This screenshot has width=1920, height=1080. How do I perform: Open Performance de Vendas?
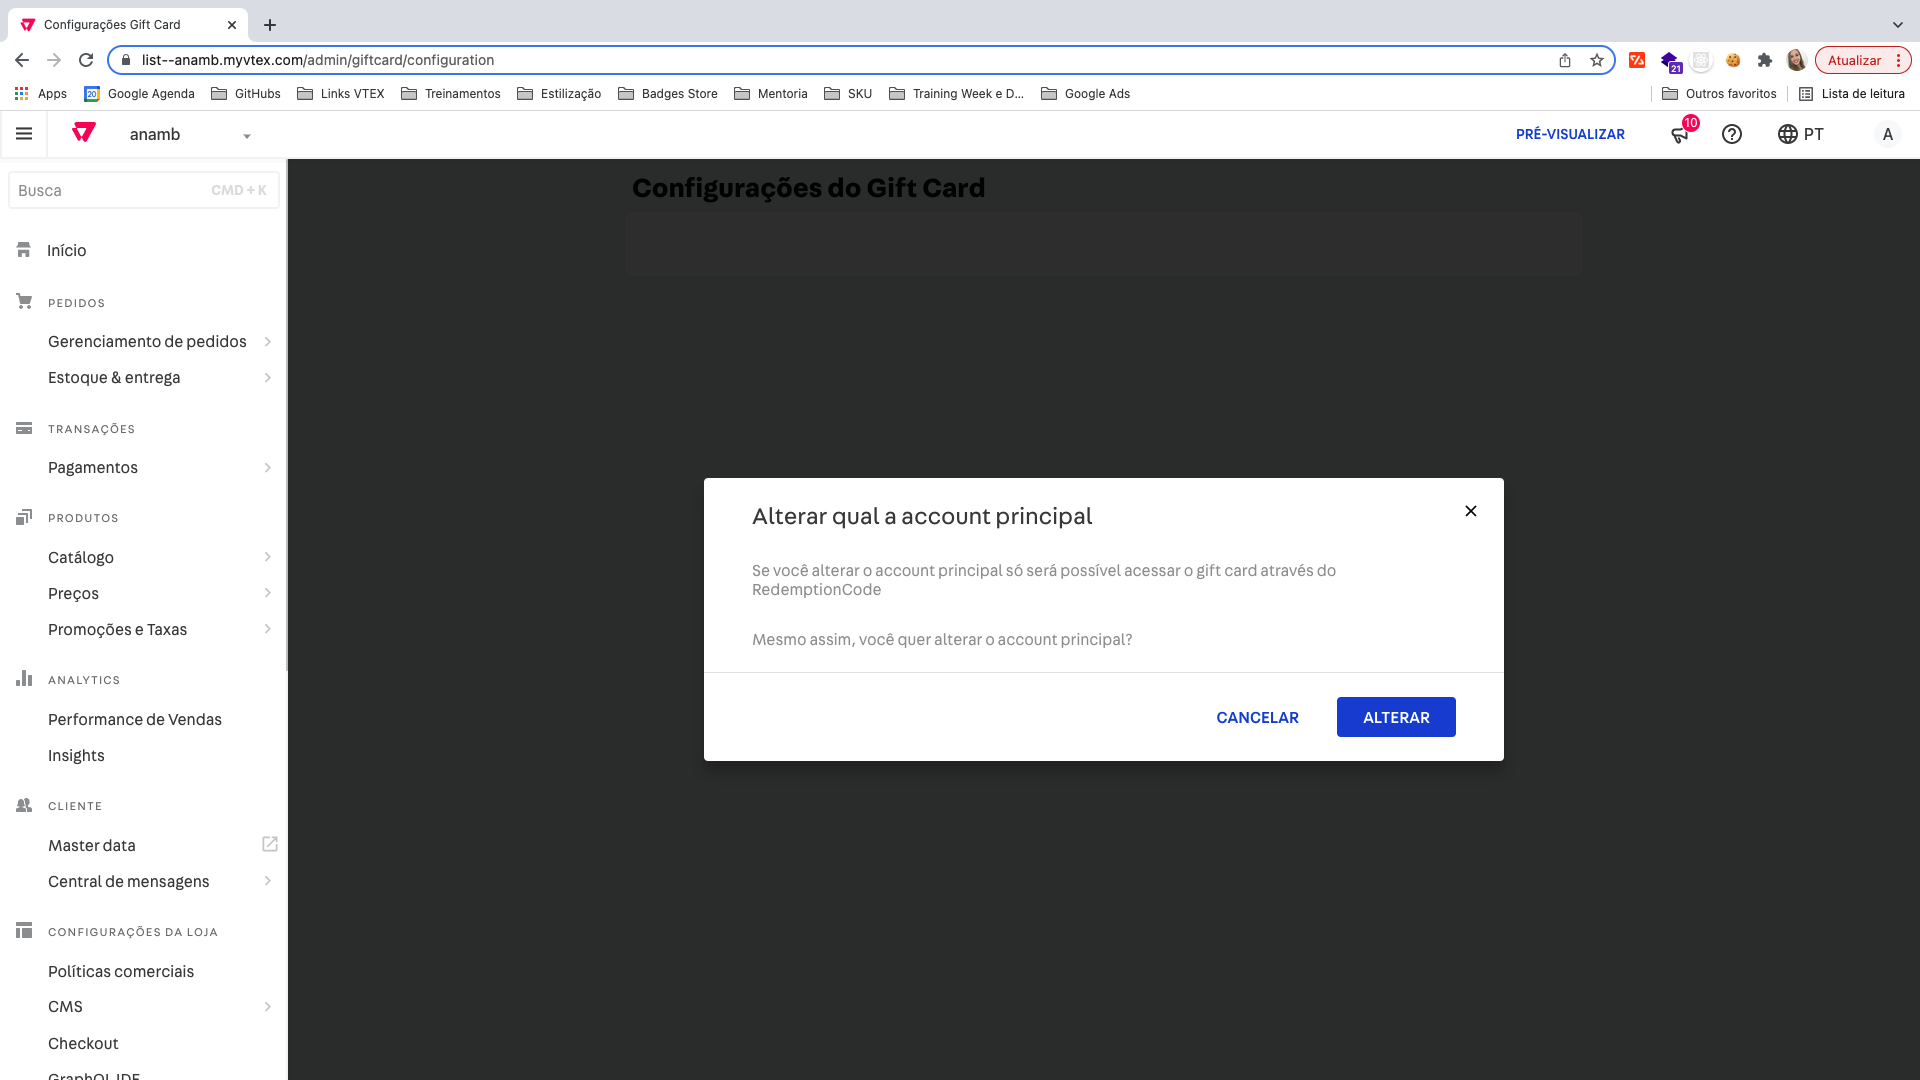coord(135,719)
